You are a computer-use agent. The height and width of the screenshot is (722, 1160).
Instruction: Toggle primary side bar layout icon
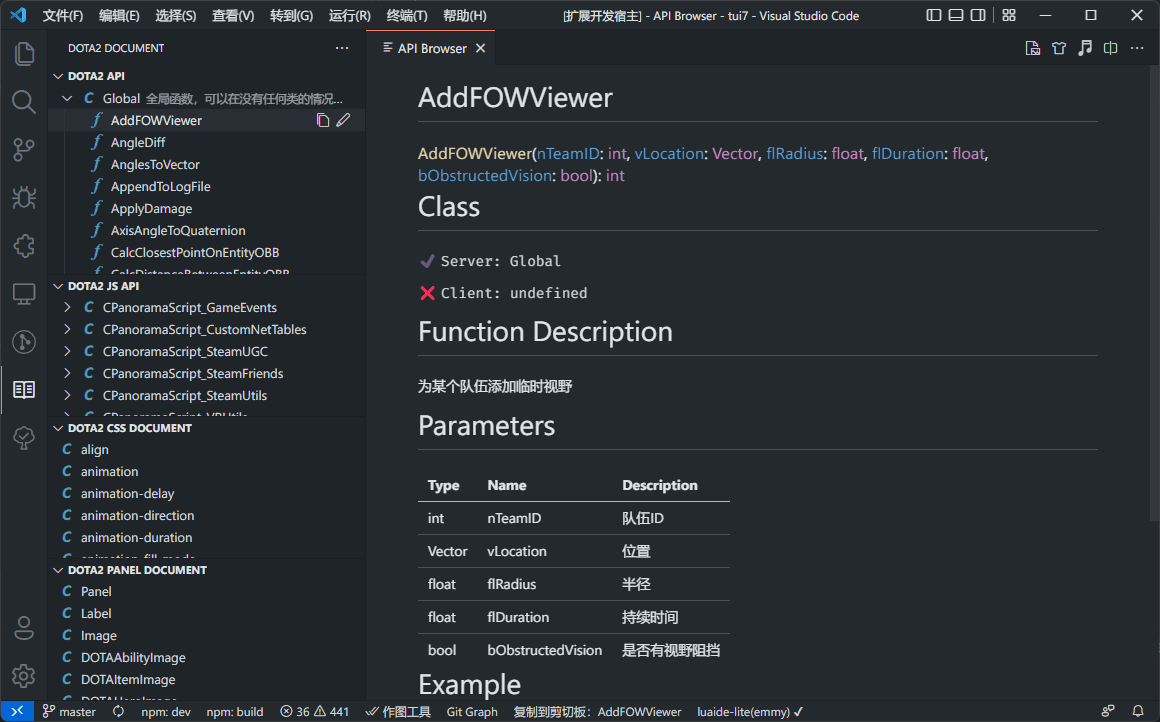coord(934,16)
